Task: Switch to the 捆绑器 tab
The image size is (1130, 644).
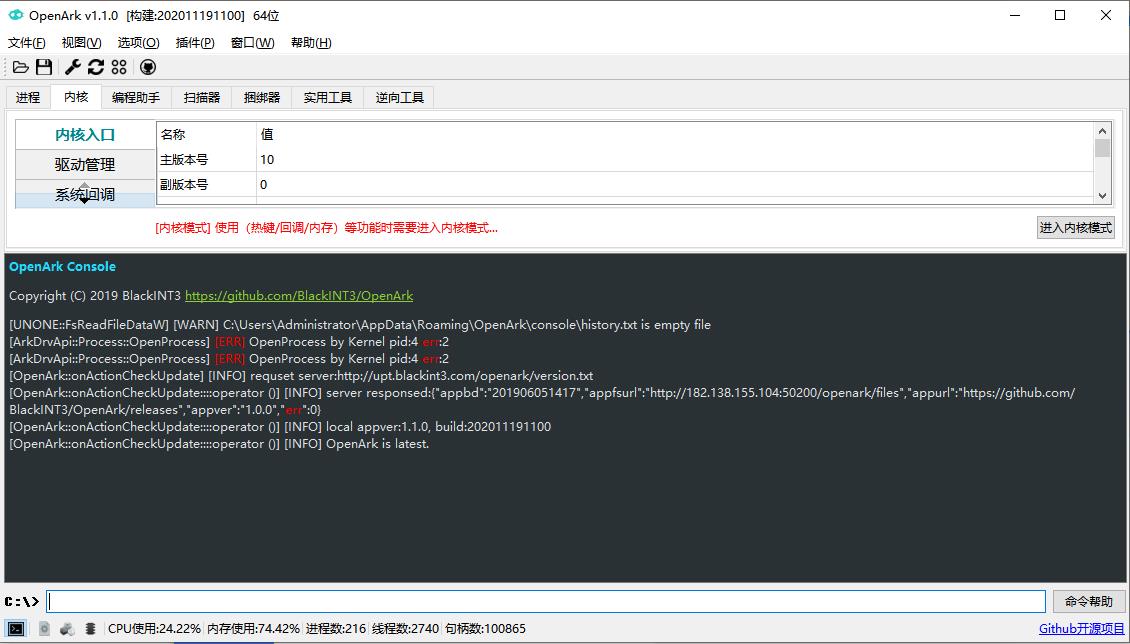Action: point(262,97)
